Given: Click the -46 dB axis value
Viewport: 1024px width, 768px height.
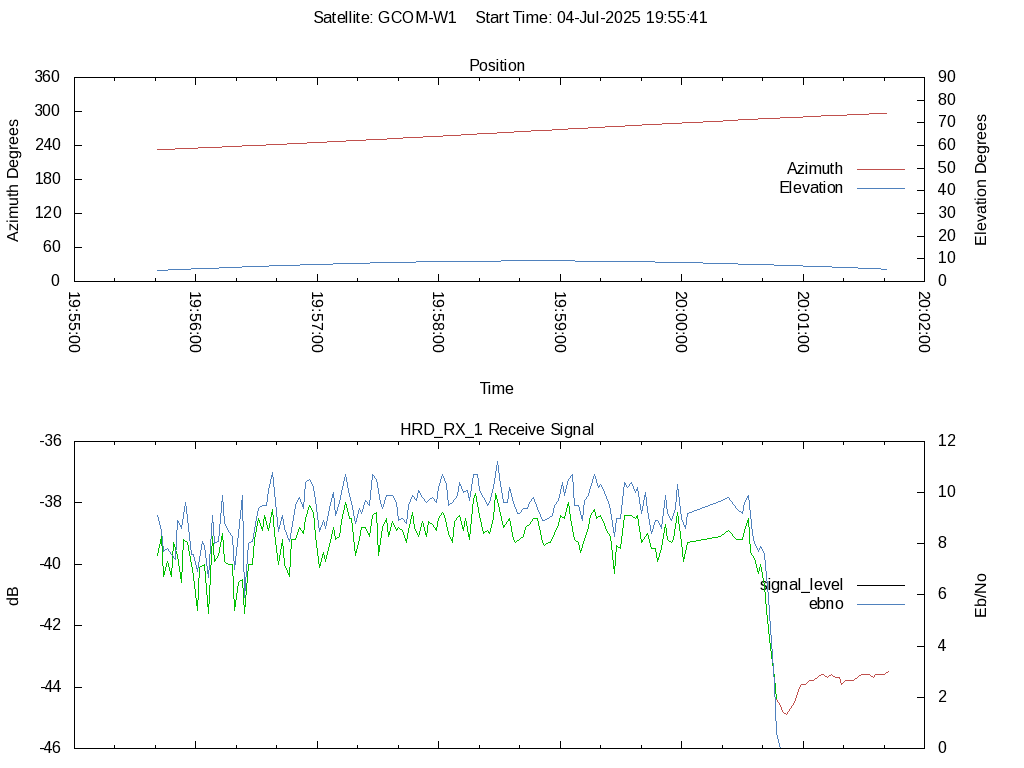Looking at the screenshot, I should (50, 748).
